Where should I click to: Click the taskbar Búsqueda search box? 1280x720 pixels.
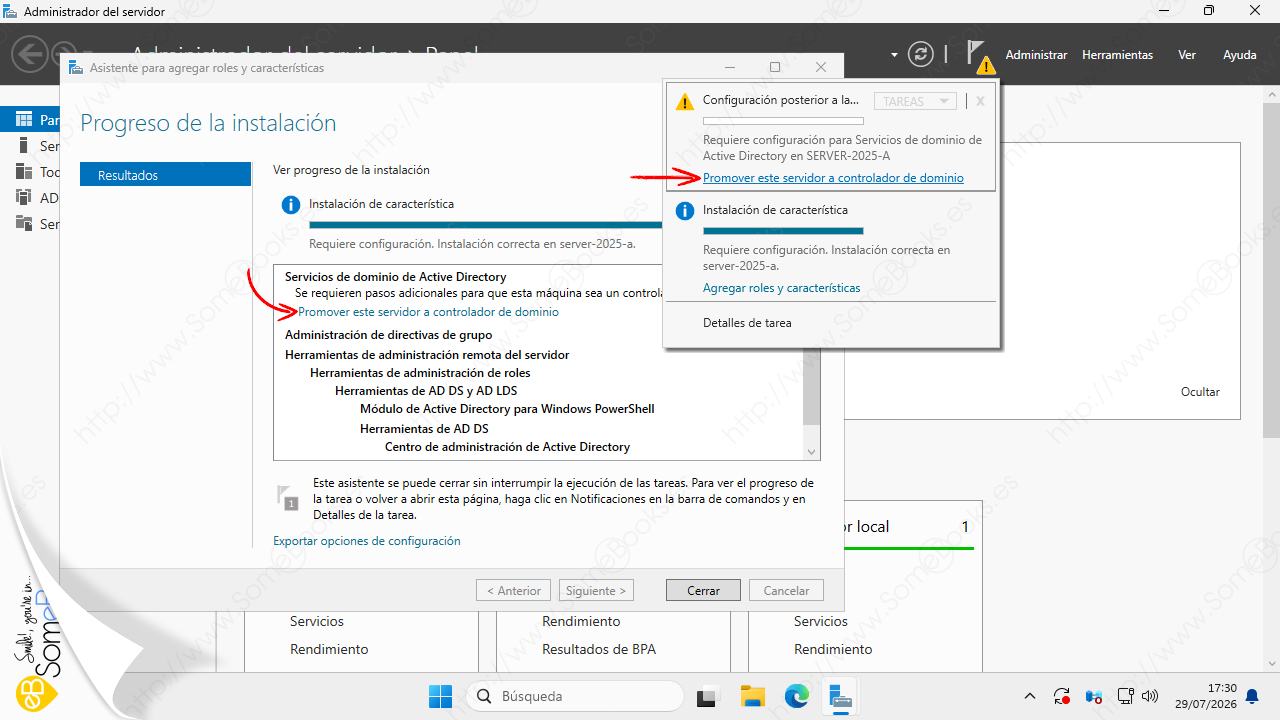pyautogui.click(x=574, y=696)
